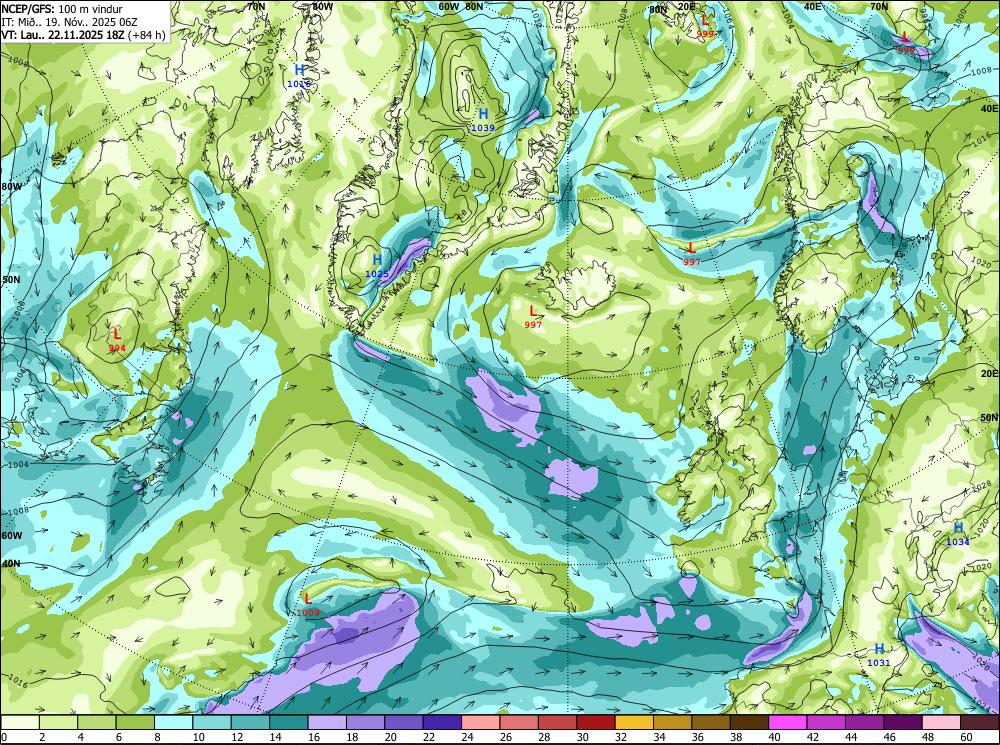Click the L 1009 low marker

pyautogui.click(x=308, y=605)
